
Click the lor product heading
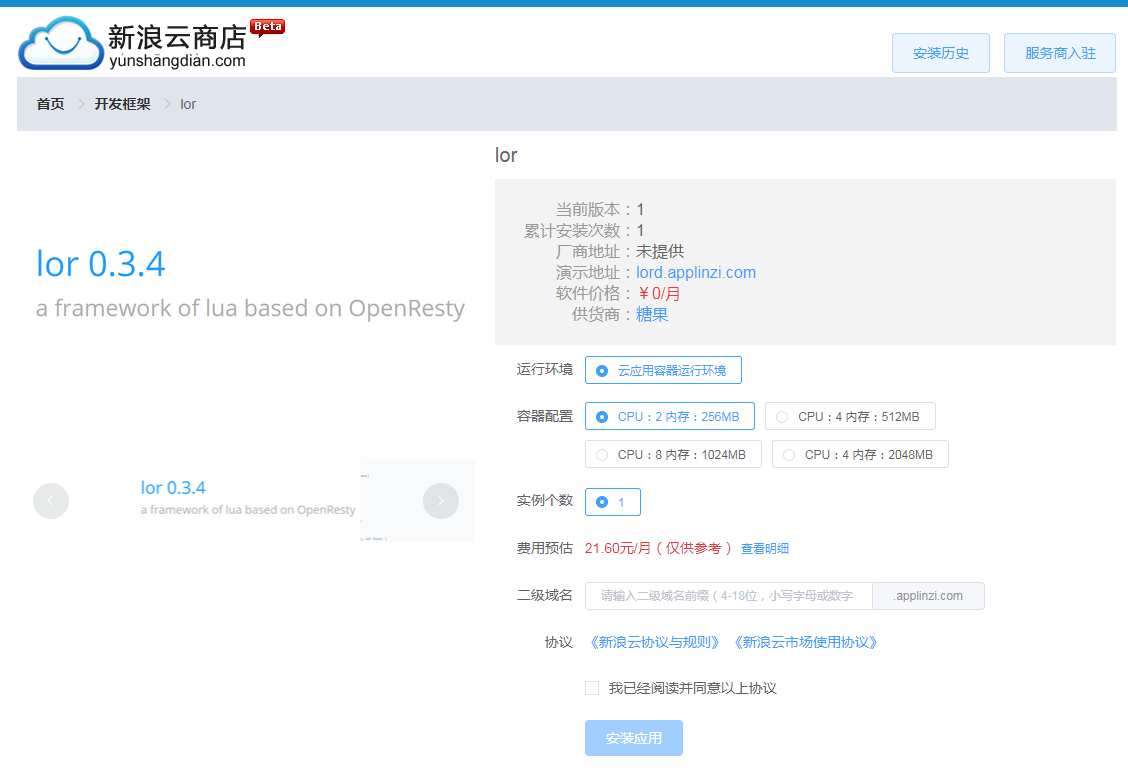(506, 155)
